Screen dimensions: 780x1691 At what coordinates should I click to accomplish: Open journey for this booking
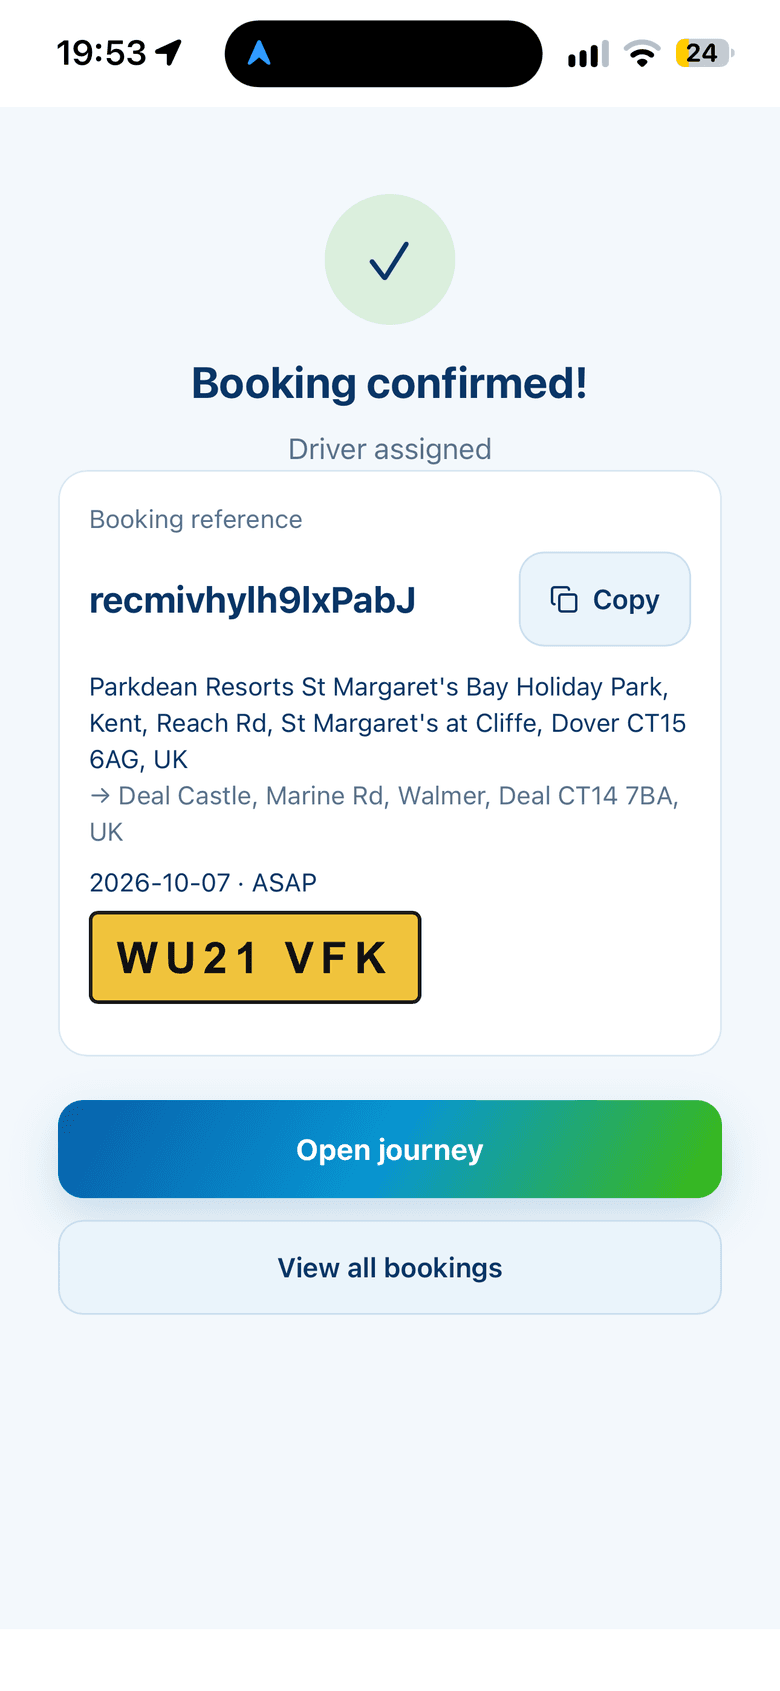pyautogui.click(x=390, y=1149)
